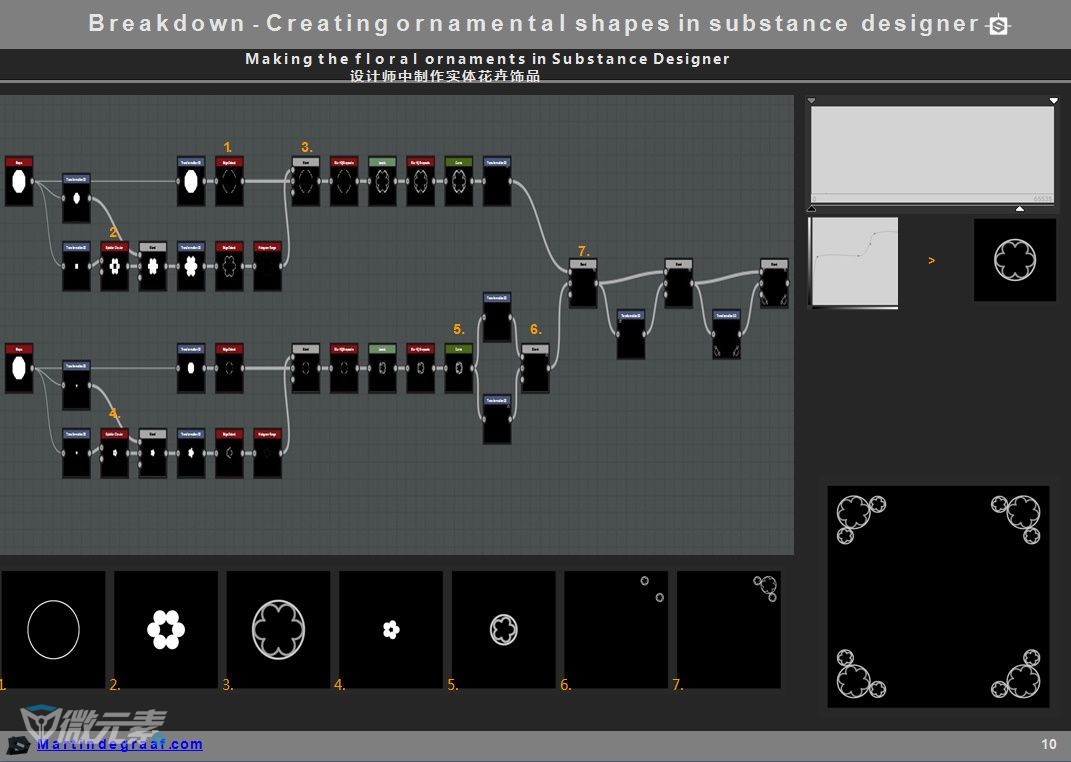Select the Shape node starting the lower chain
The image size is (1071, 762).
(19, 368)
